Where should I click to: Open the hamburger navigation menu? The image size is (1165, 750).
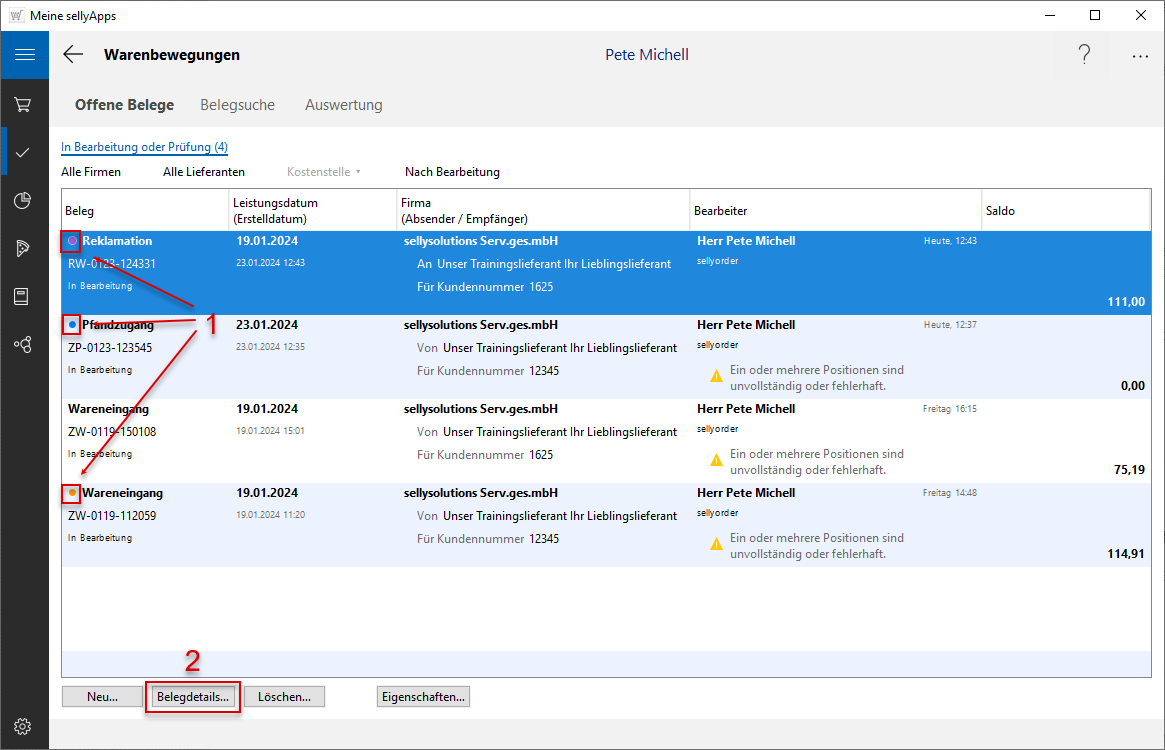24,55
